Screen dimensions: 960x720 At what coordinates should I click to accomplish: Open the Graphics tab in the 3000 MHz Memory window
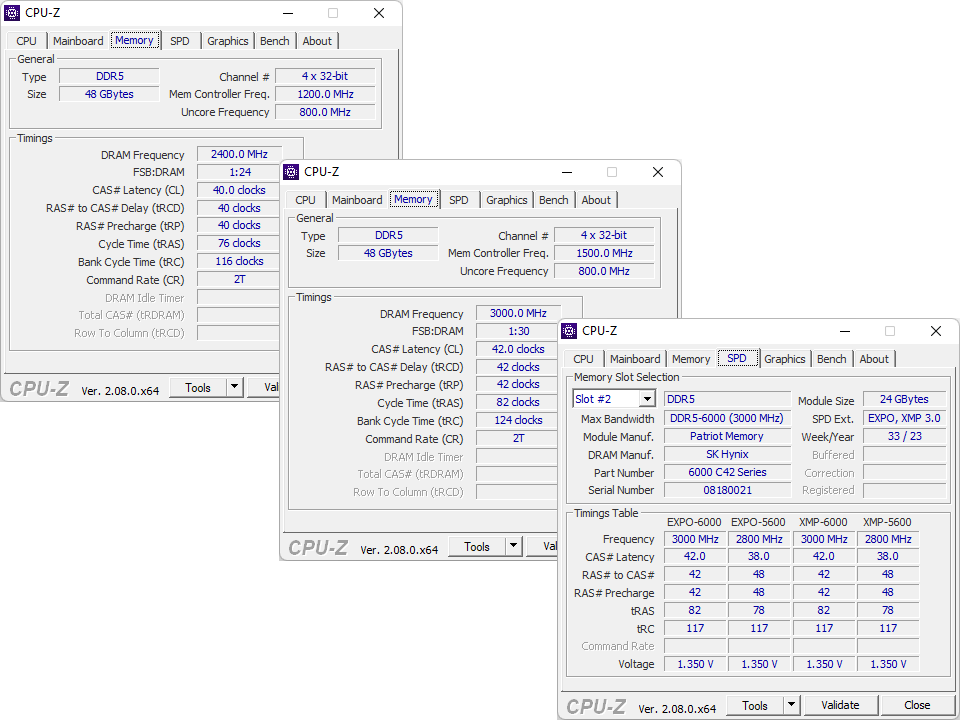click(x=506, y=200)
